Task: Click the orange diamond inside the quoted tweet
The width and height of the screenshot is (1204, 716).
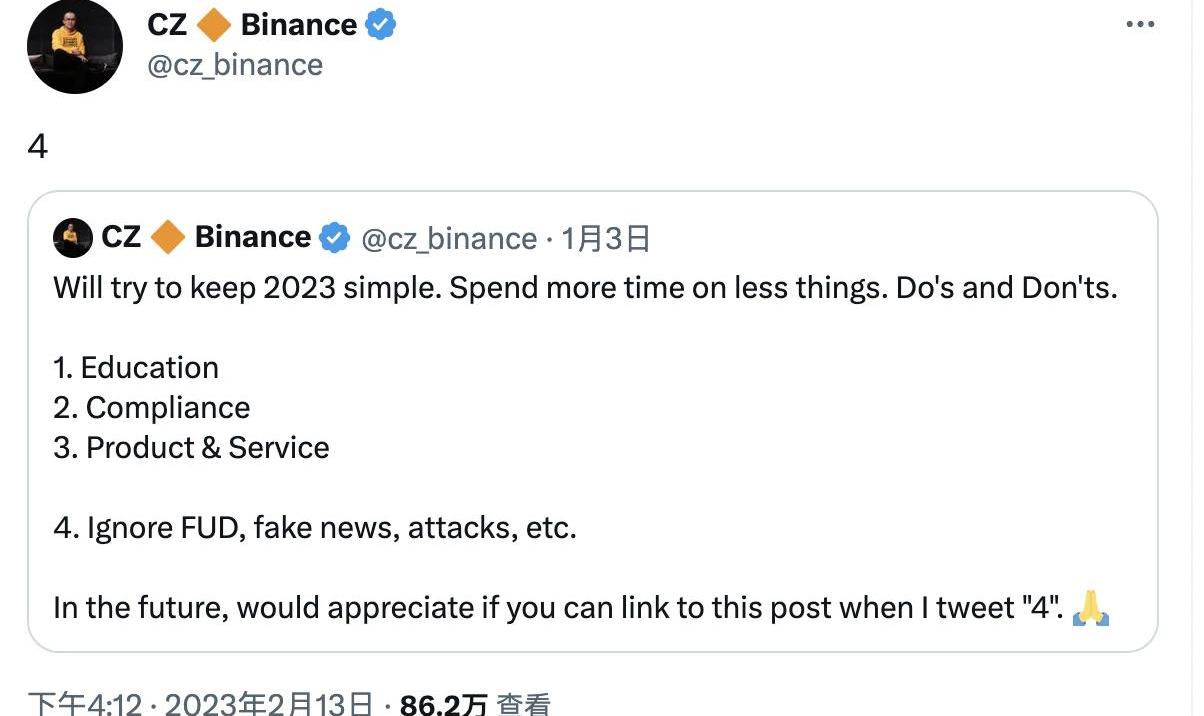Action: [168, 238]
